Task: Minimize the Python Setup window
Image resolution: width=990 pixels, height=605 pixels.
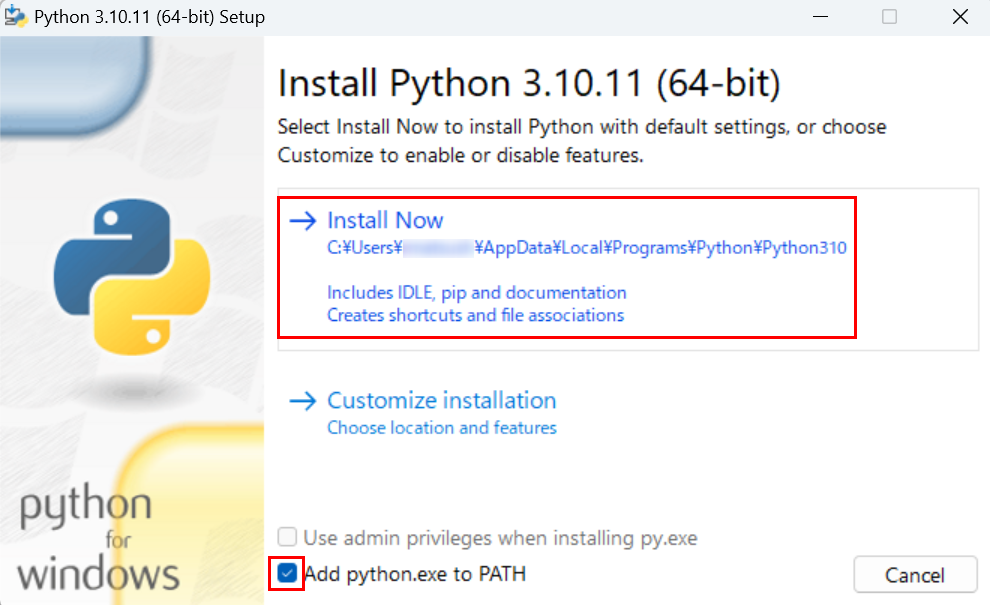Action: [820, 16]
